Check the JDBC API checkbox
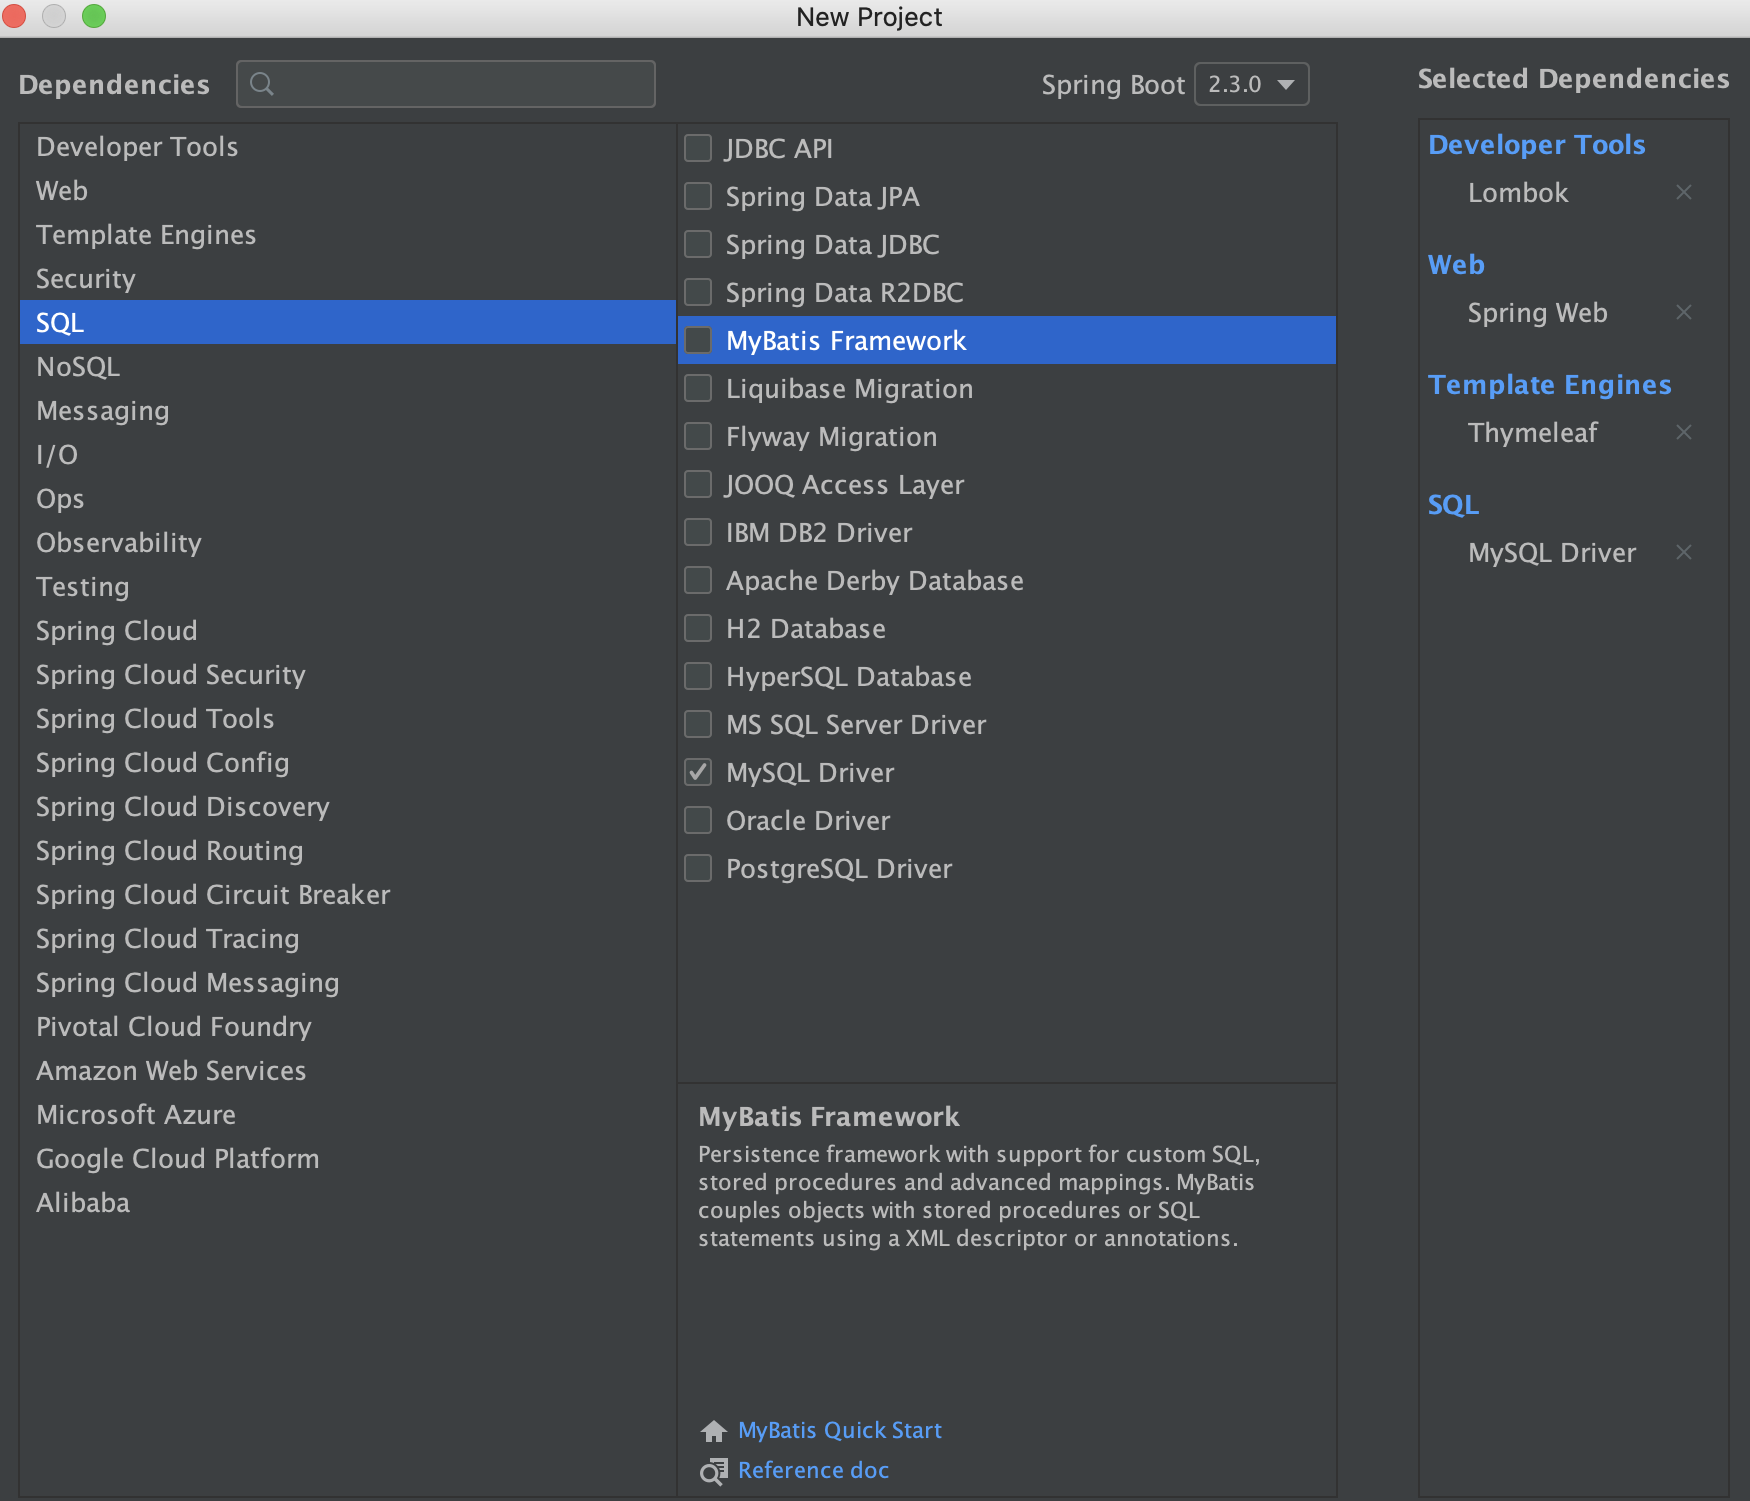Screen dimensions: 1750x1501 [x=698, y=148]
